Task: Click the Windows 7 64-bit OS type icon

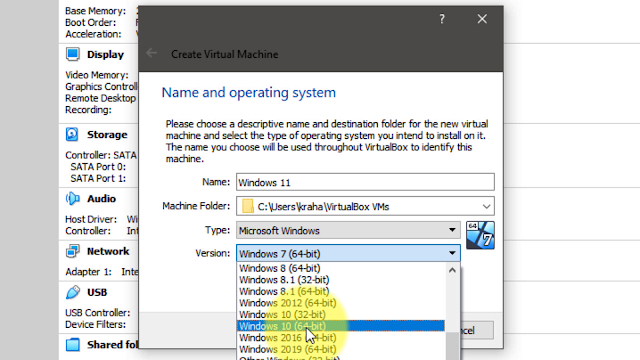Action: 480,235
